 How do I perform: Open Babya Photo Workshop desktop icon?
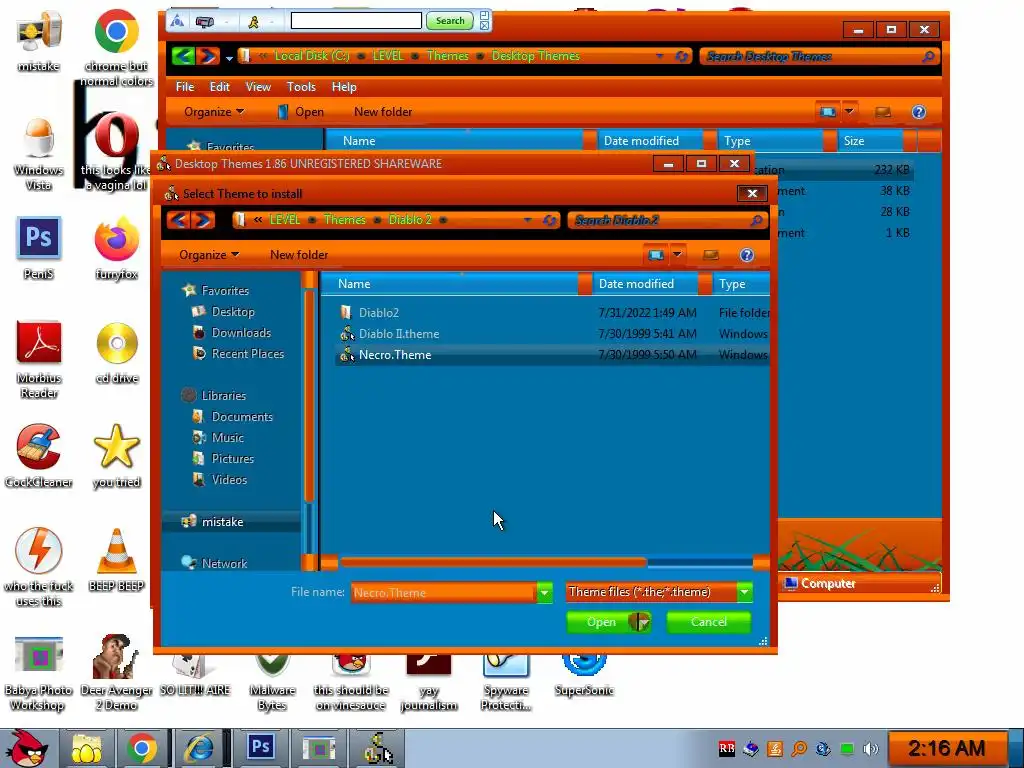coord(39,673)
